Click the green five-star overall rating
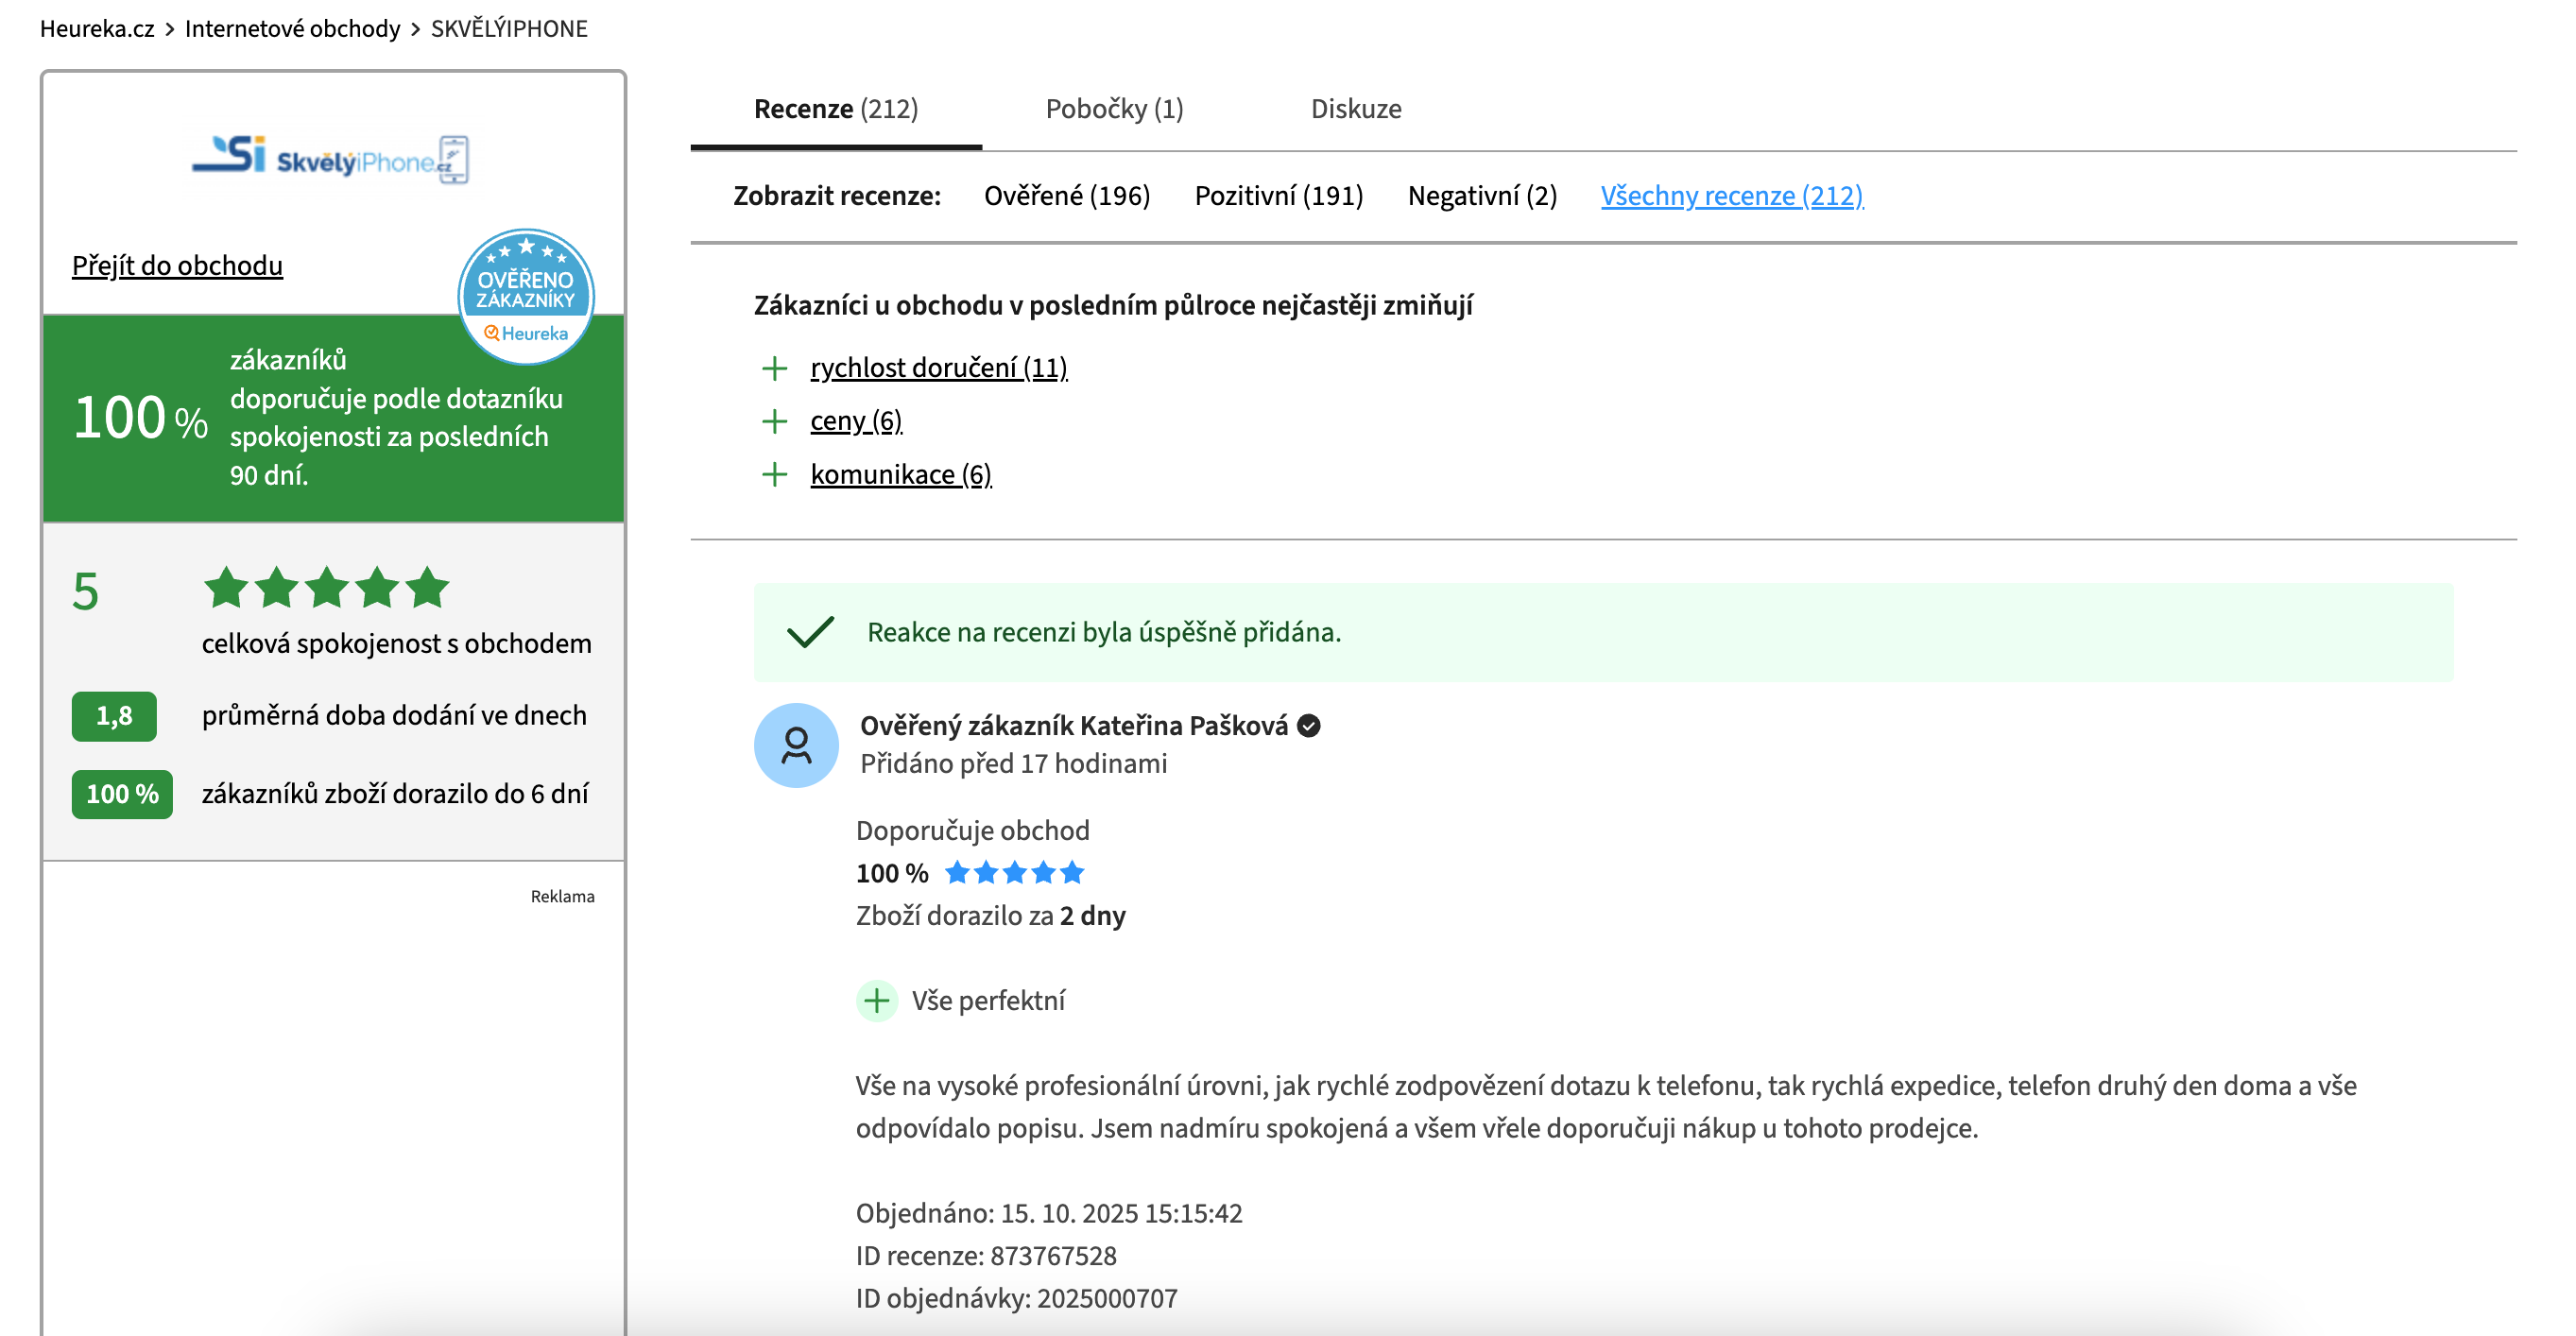Screen dimensions: 2576x1336 [326, 588]
